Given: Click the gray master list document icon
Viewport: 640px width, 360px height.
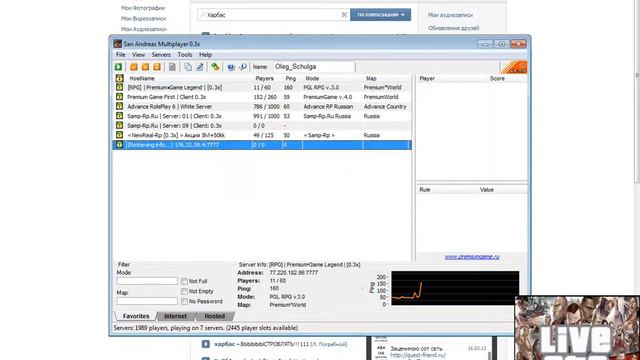Looking at the screenshot, I should [172, 67].
